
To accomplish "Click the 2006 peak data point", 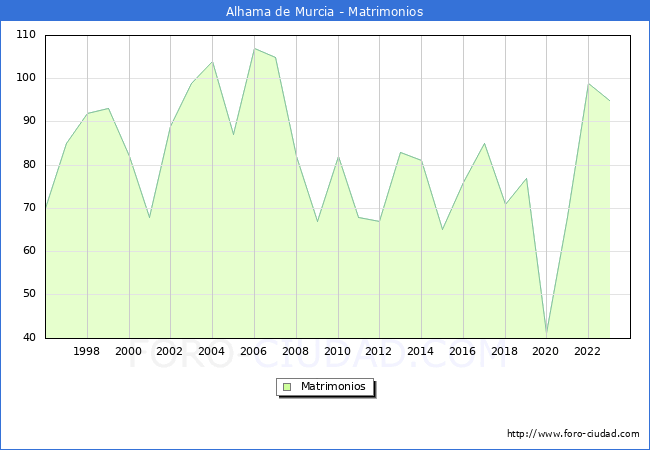I will [x=255, y=49].
